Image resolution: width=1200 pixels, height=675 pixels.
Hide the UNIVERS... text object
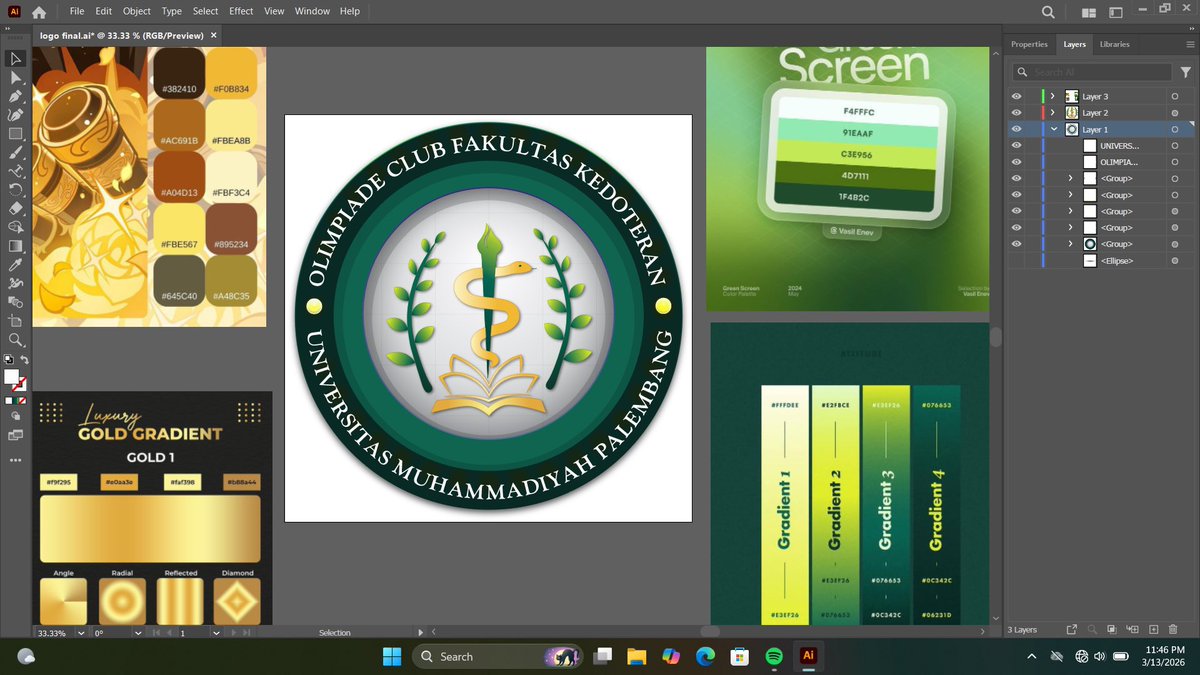click(x=1016, y=146)
